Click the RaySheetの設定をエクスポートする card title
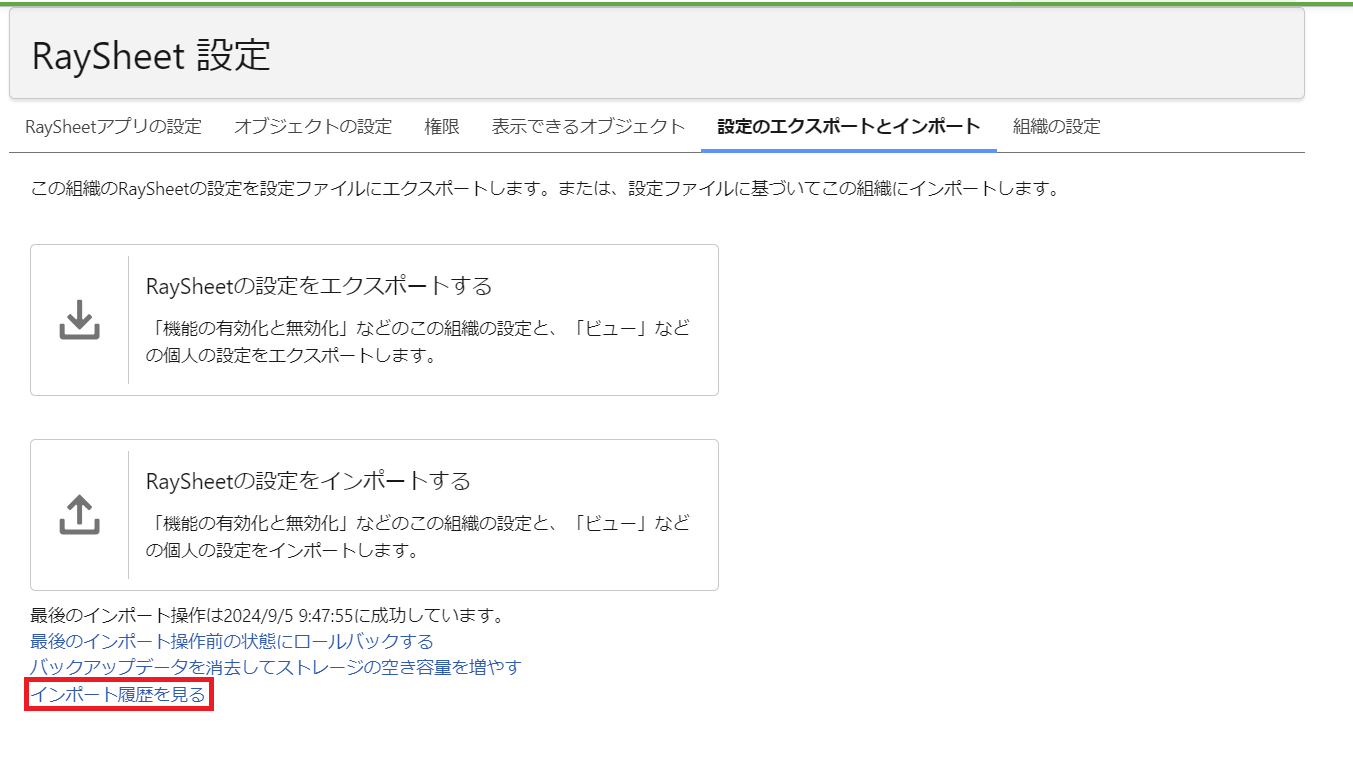1353x757 pixels. [x=319, y=286]
